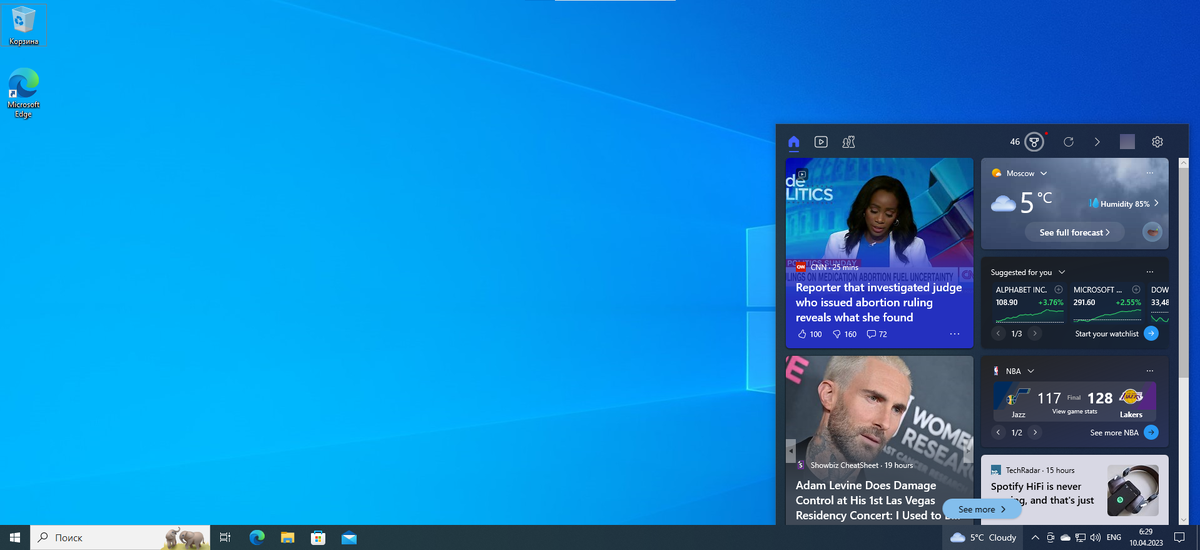
Task: Click the forward arrow next to refresh
Action: [1097, 142]
